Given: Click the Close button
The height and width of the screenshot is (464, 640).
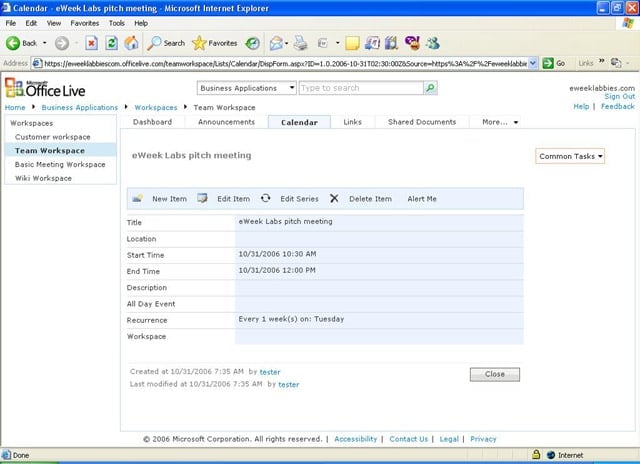Looking at the screenshot, I should [x=495, y=374].
